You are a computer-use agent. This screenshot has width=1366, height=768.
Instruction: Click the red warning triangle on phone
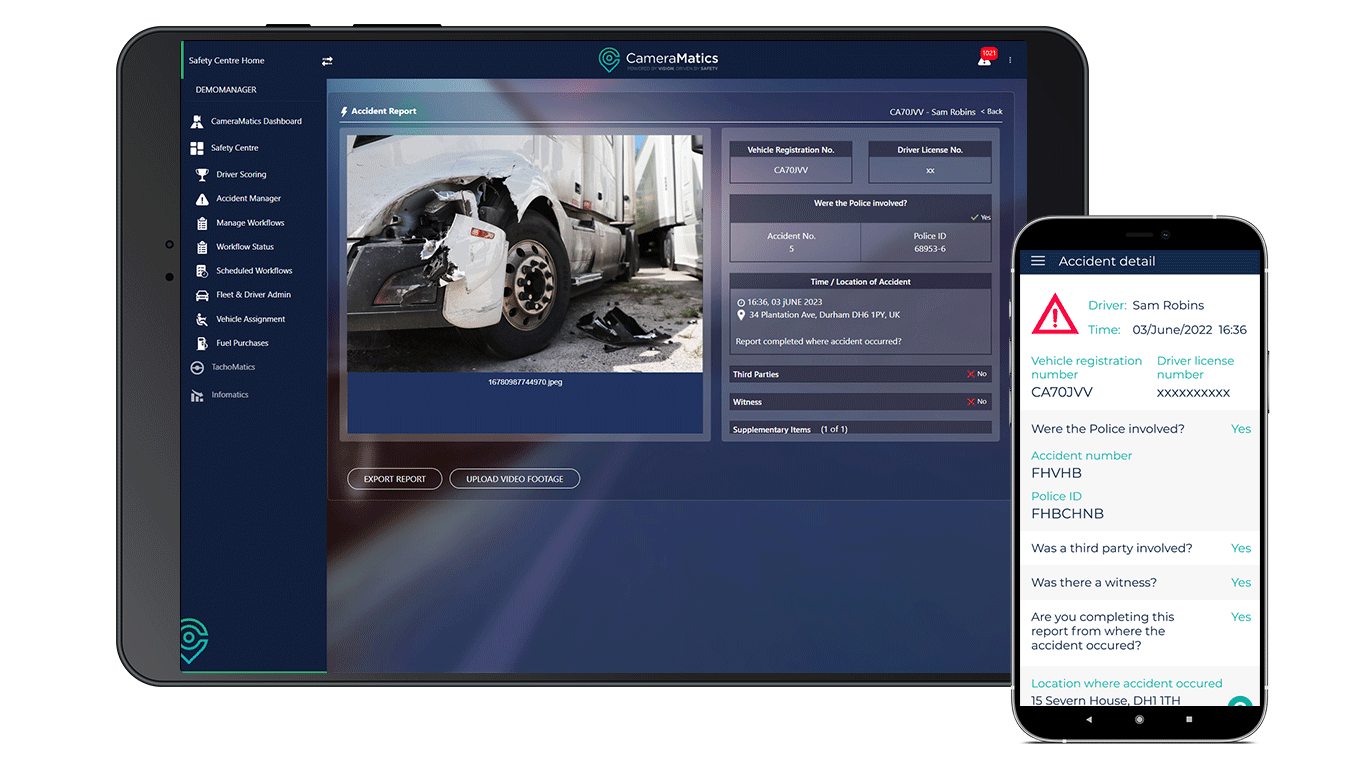pos(1055,315)
